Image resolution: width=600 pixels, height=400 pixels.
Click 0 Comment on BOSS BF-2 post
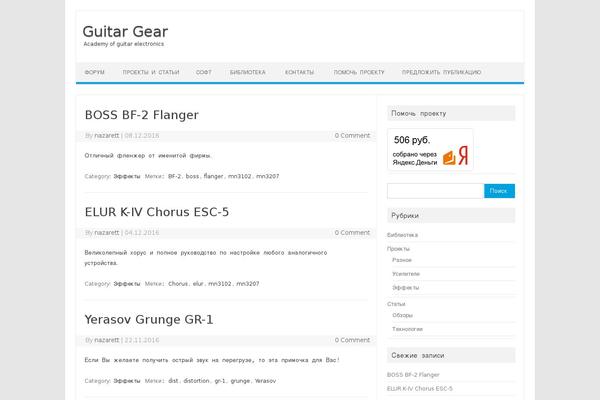click(352, 135)
